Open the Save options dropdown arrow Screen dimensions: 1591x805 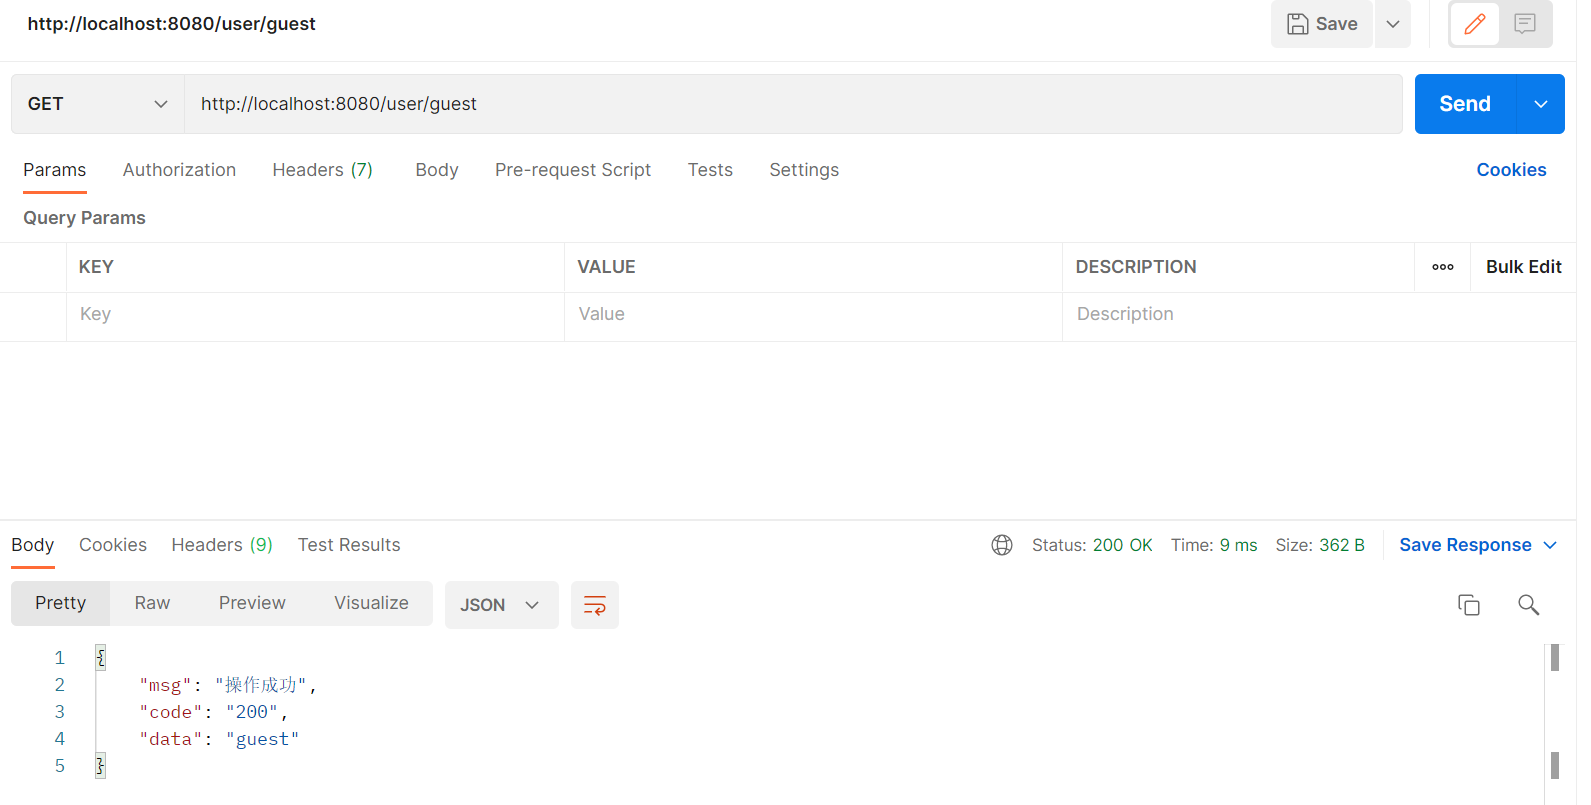(1393, 24)
